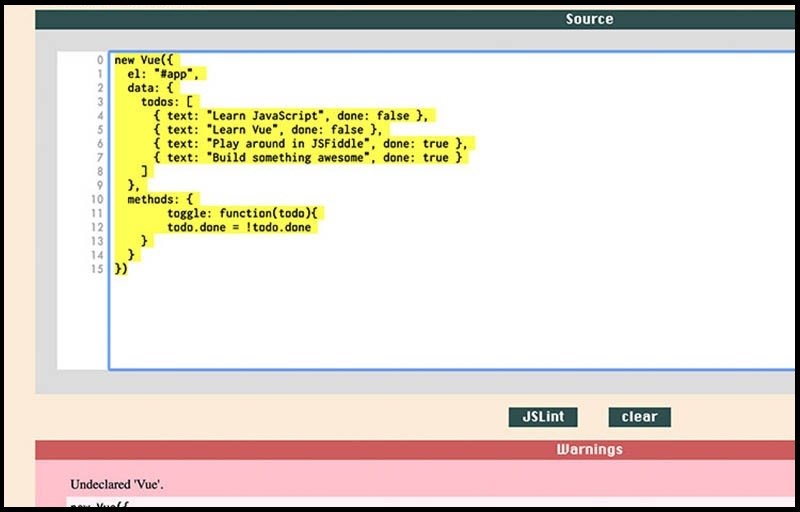Run the JSLint button

pyautogui.click(x=543, y=417)
